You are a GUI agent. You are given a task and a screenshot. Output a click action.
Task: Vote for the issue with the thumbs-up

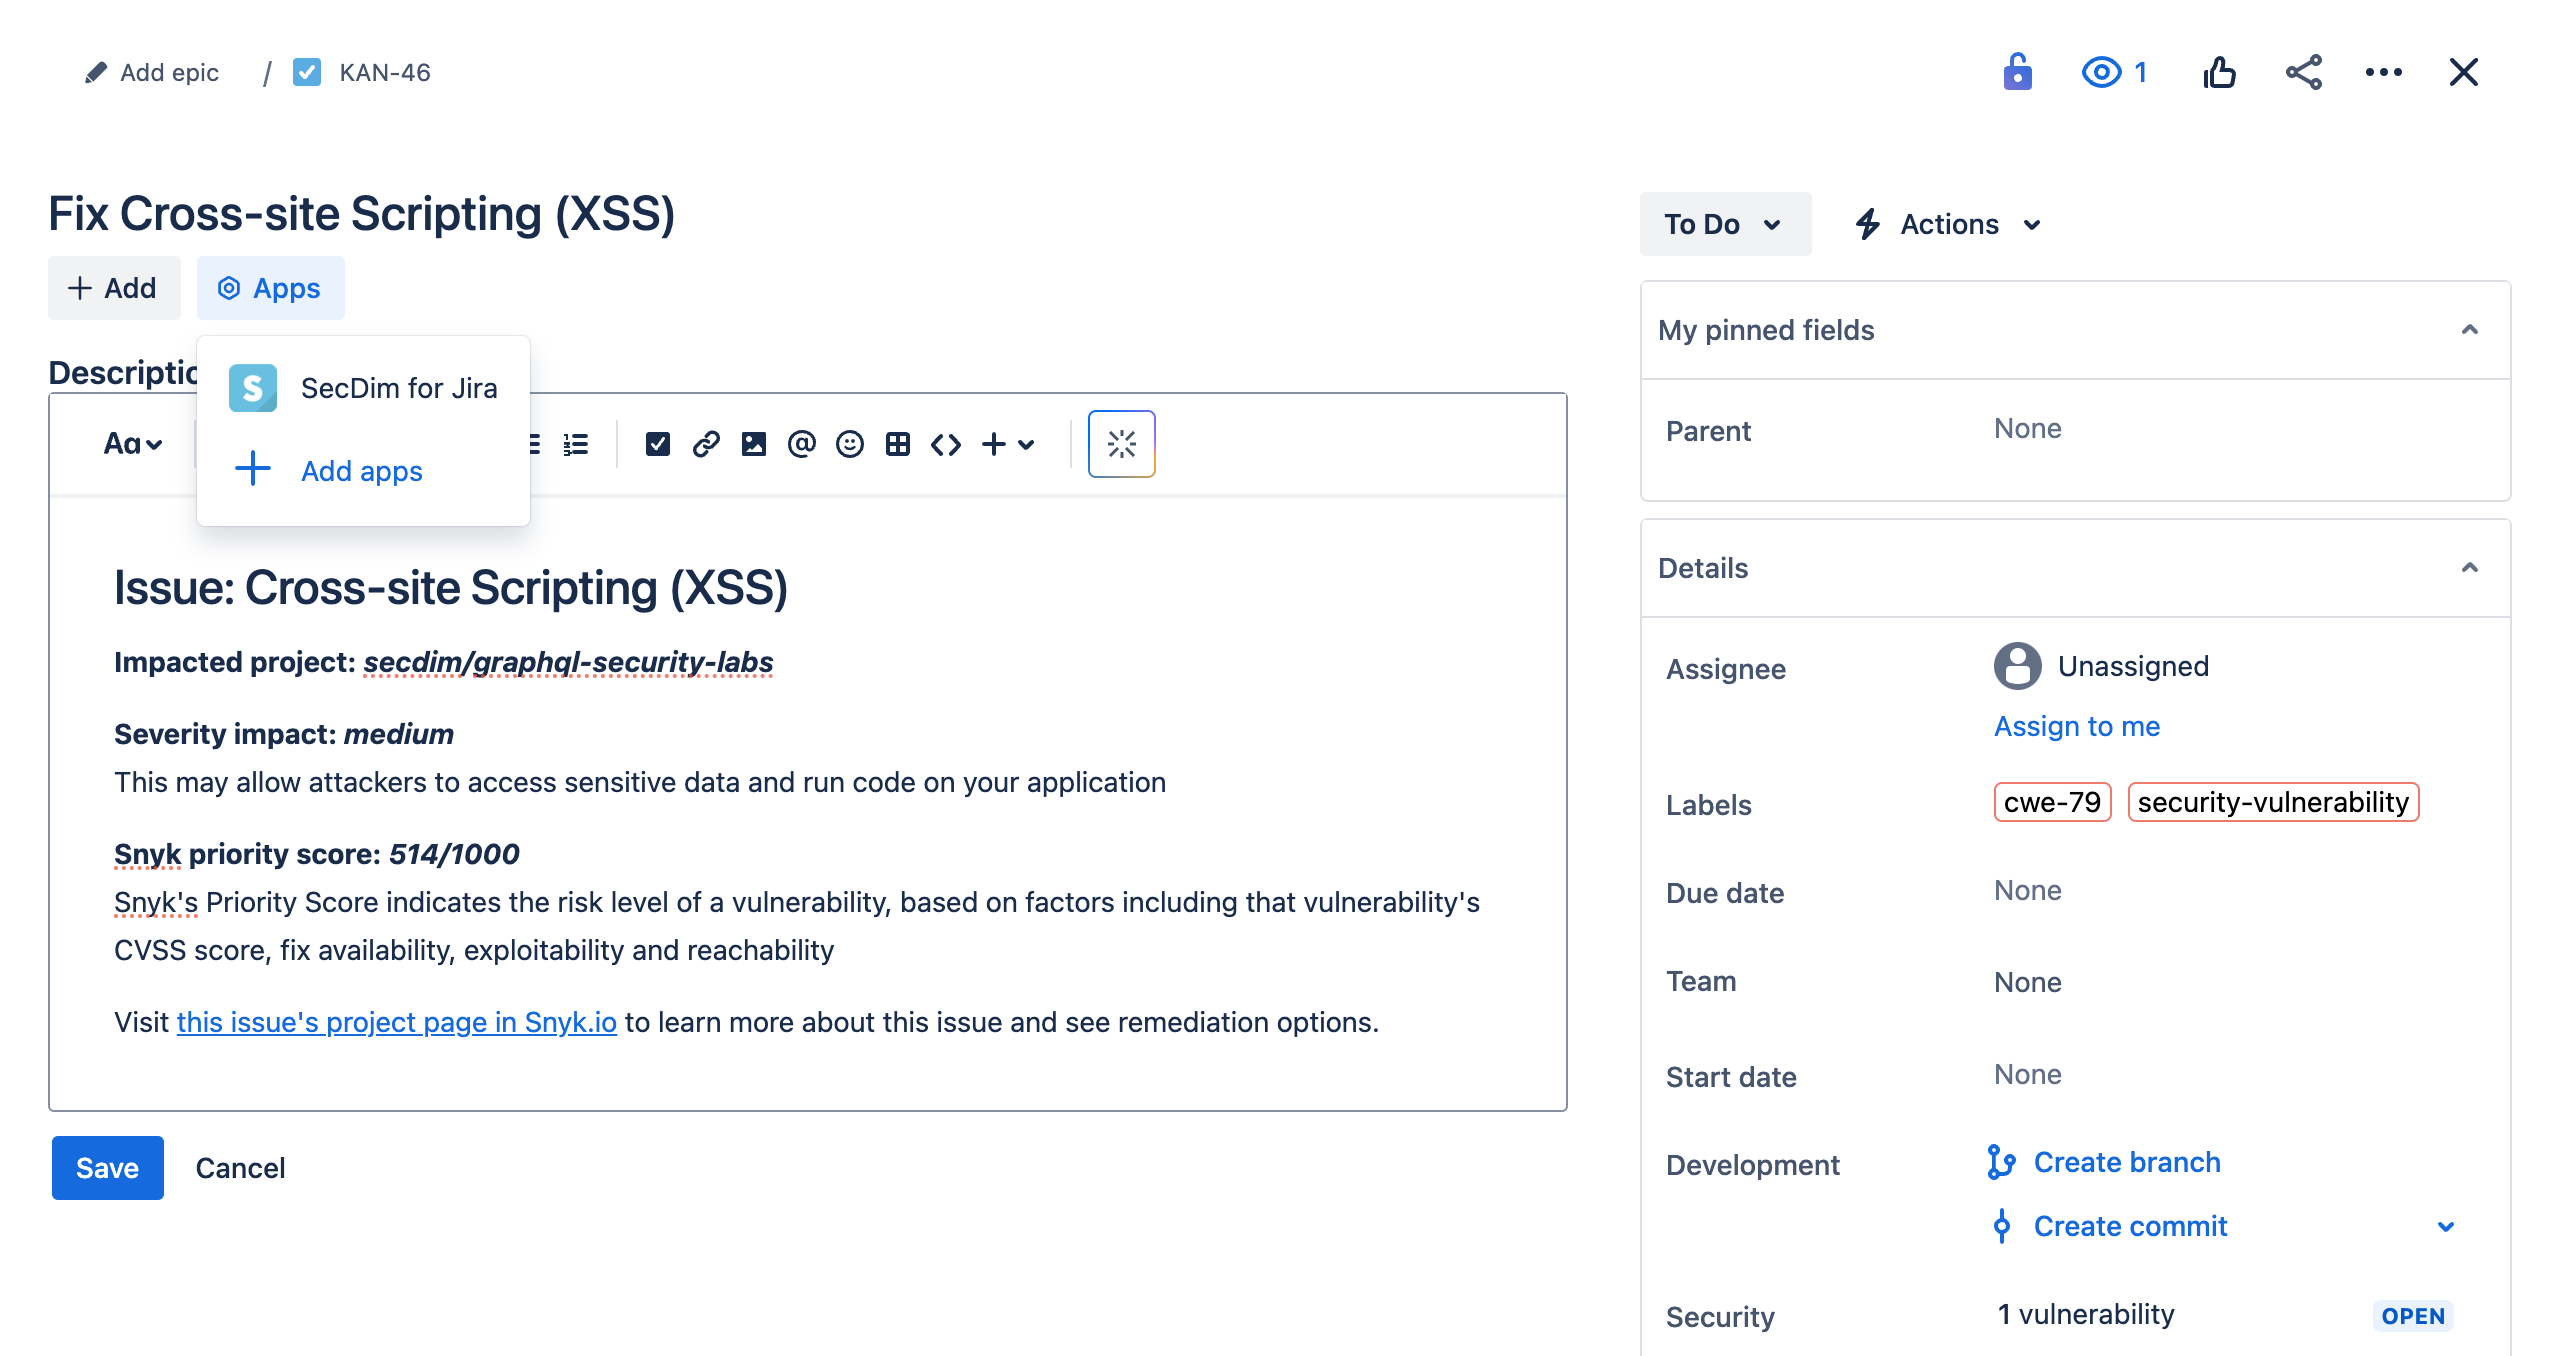coord(2220,71)
